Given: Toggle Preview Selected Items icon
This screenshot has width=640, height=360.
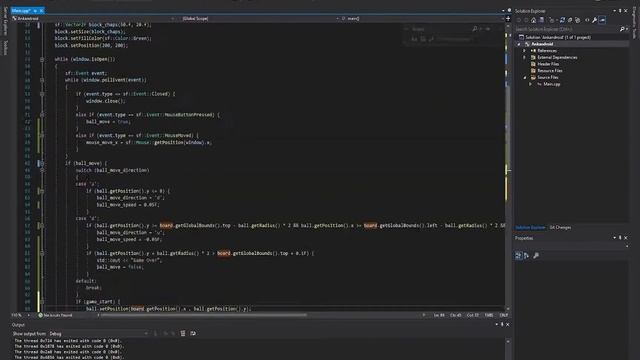Looking at the screenshot, I should point(602,20).
